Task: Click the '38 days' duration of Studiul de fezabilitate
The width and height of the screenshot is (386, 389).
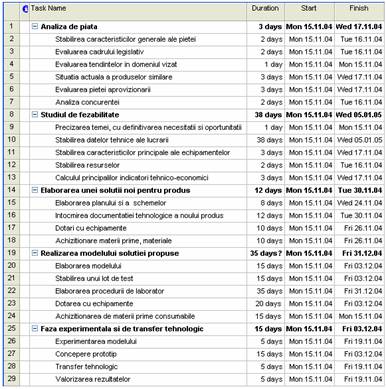Action: [268, 115]
